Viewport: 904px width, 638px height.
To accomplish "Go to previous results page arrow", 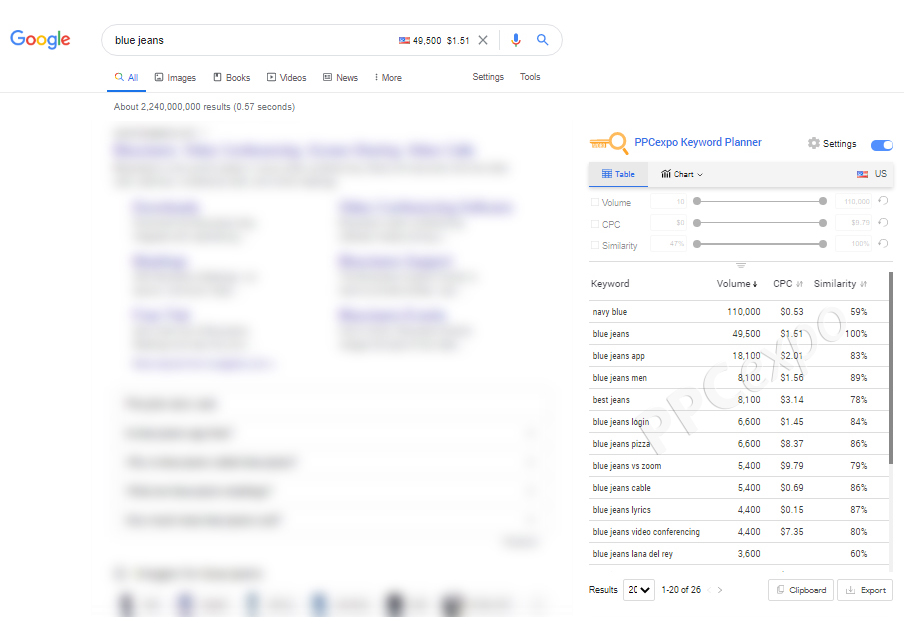I will point(709,590).
